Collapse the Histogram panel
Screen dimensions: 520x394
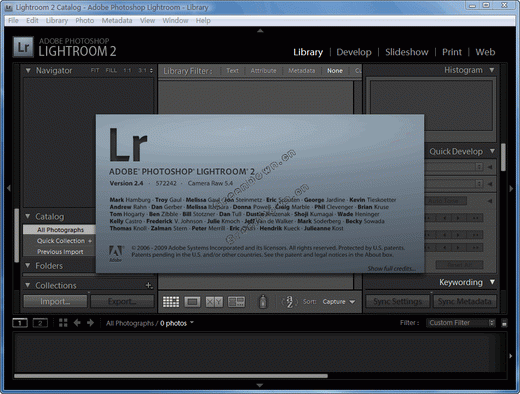click(492, 70)
